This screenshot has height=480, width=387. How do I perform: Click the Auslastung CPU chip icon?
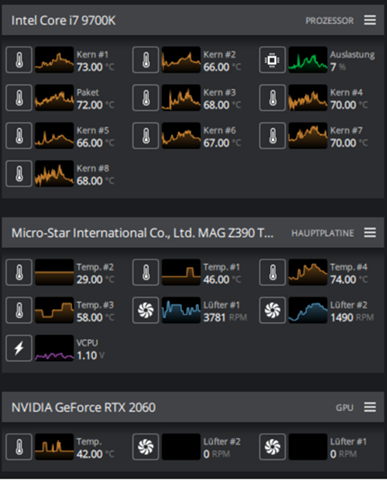[x=272, y=60]
